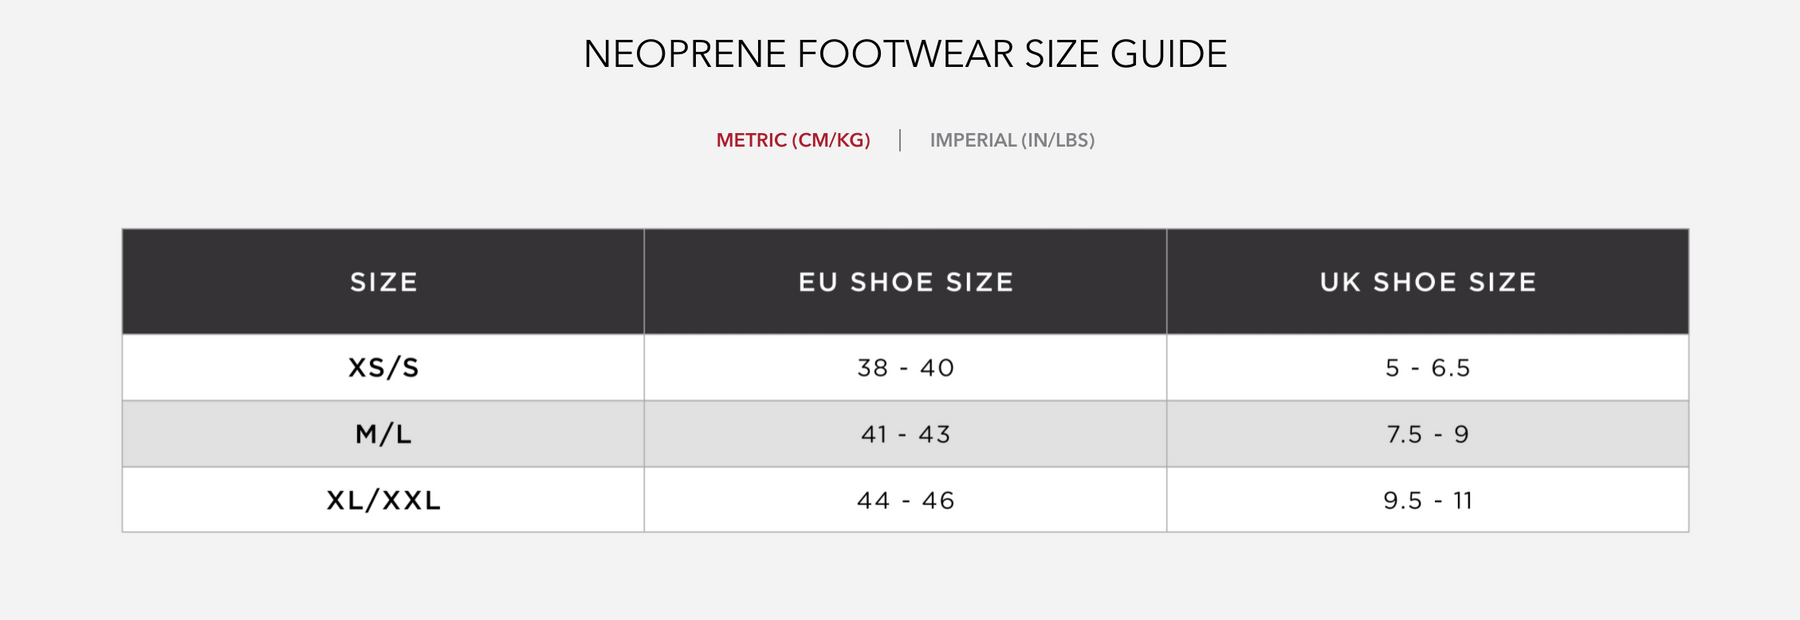Select the SIZE column header
The height and width of the screenshot is (620, 1800).
pos(383,282)
